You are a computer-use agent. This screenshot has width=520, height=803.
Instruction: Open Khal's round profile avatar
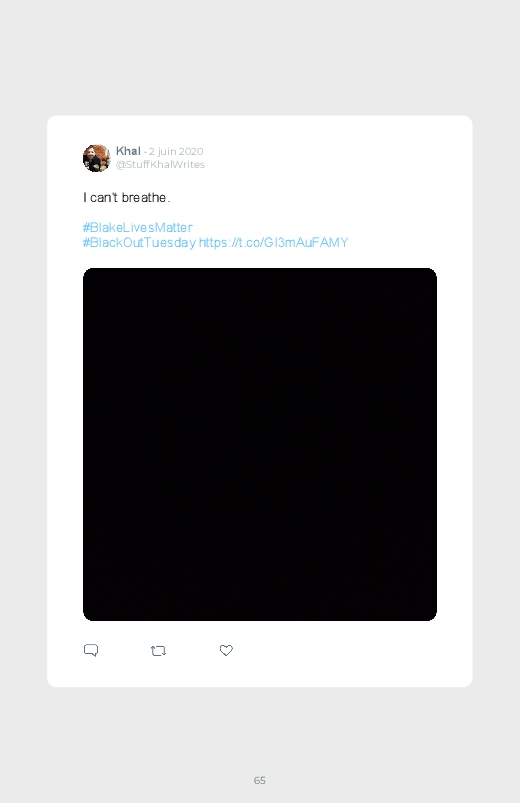(x=96, y=158)
